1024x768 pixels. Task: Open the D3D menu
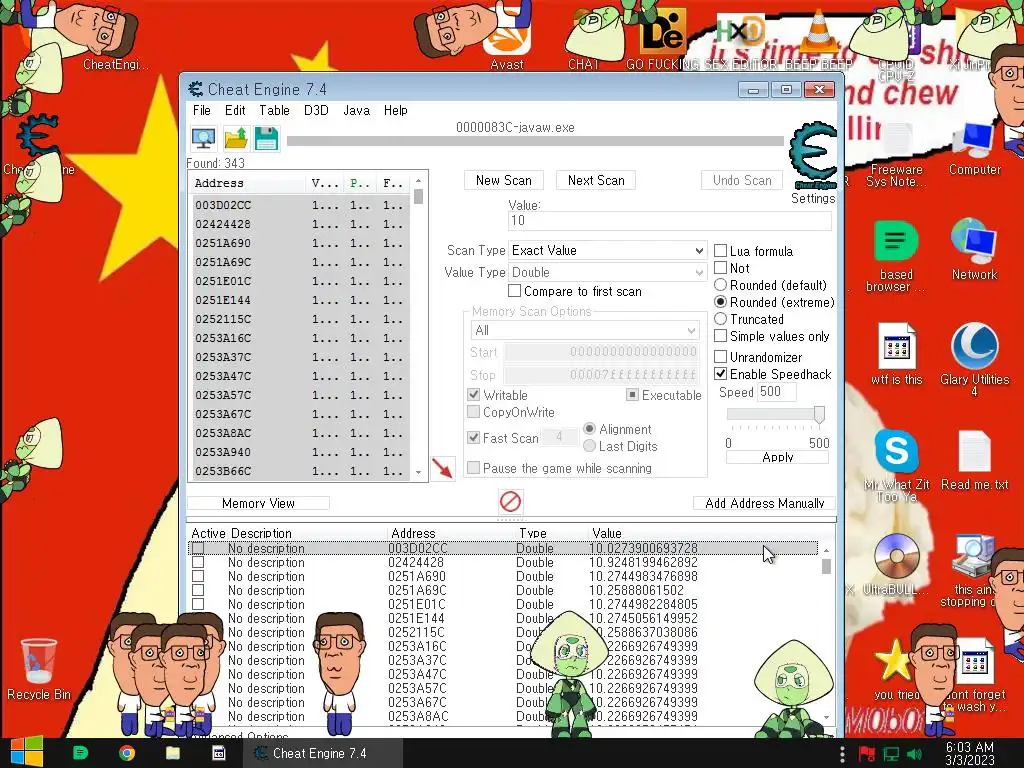tap(316, 110)
